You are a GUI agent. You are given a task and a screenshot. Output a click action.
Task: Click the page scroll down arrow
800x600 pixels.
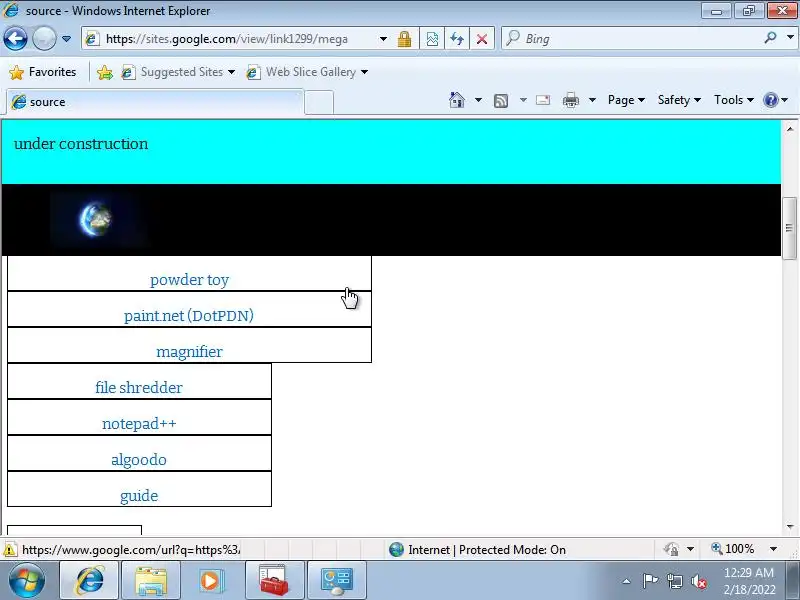point(789,527)
